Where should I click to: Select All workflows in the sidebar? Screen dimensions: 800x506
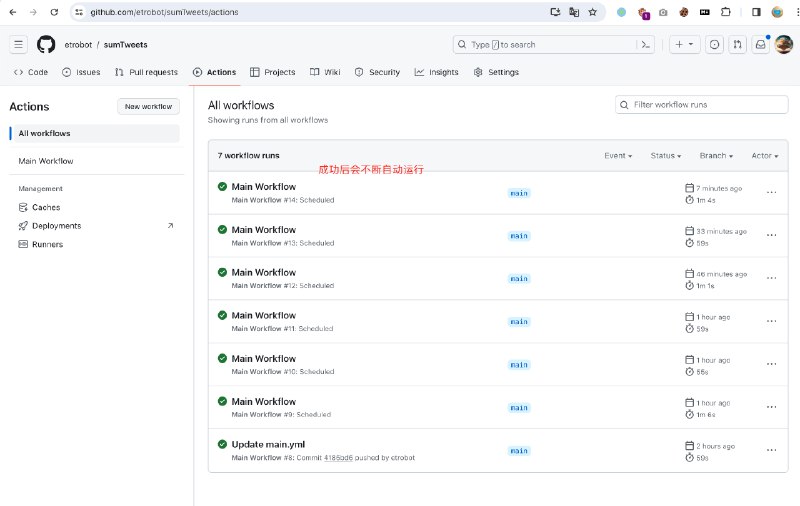94,134
